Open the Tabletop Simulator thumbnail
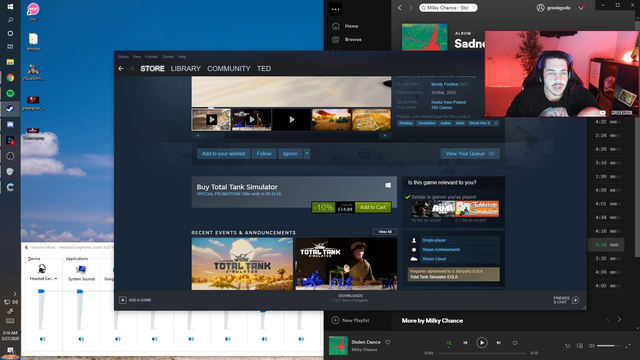The image size is (640, 360). tap(477, 209)
